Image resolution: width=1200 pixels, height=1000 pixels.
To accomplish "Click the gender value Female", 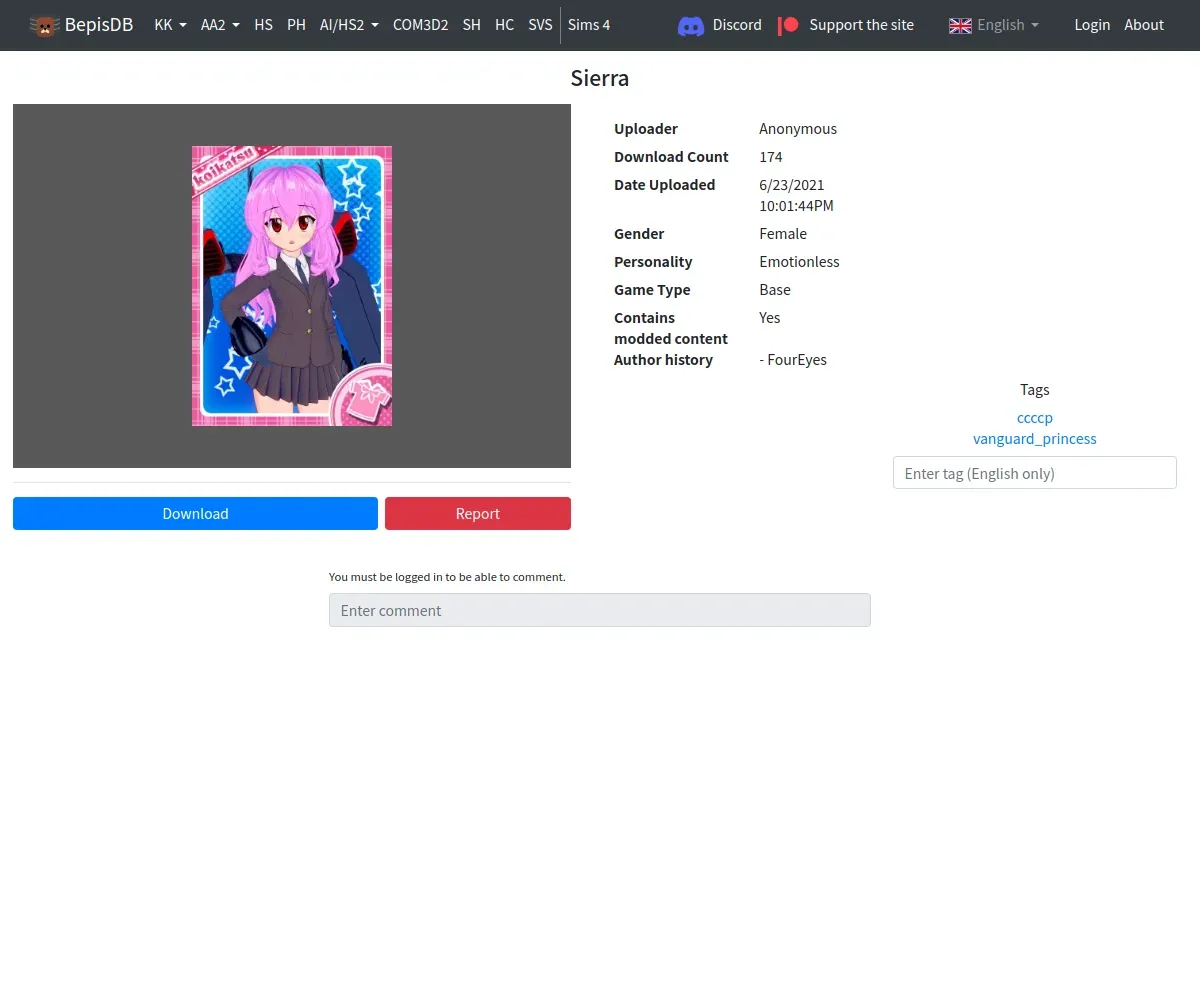I will pos(783,234).
